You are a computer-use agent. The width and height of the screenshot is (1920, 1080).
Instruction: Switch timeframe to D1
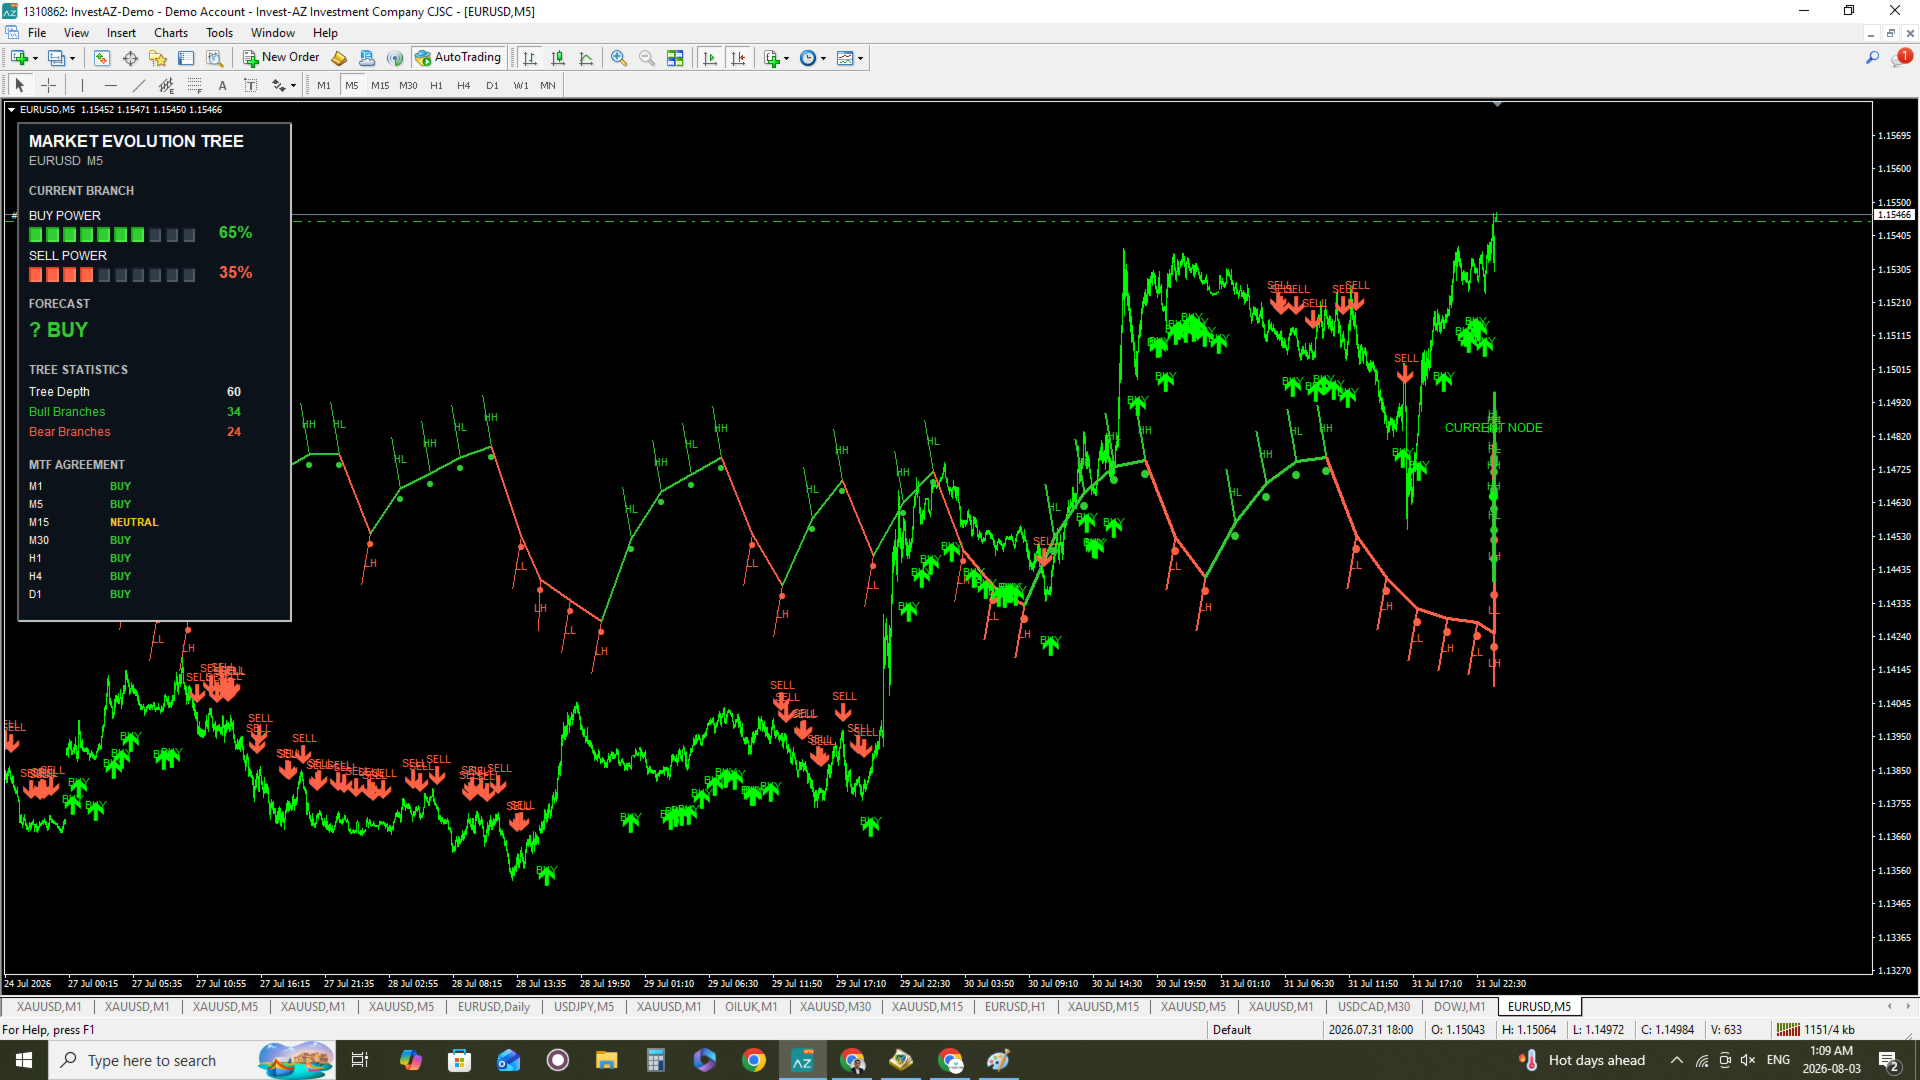pyautogui.click(x=492, y=86)
